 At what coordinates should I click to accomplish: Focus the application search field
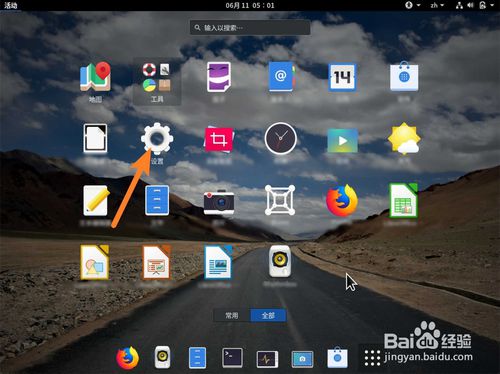click(x=250, y=27)
